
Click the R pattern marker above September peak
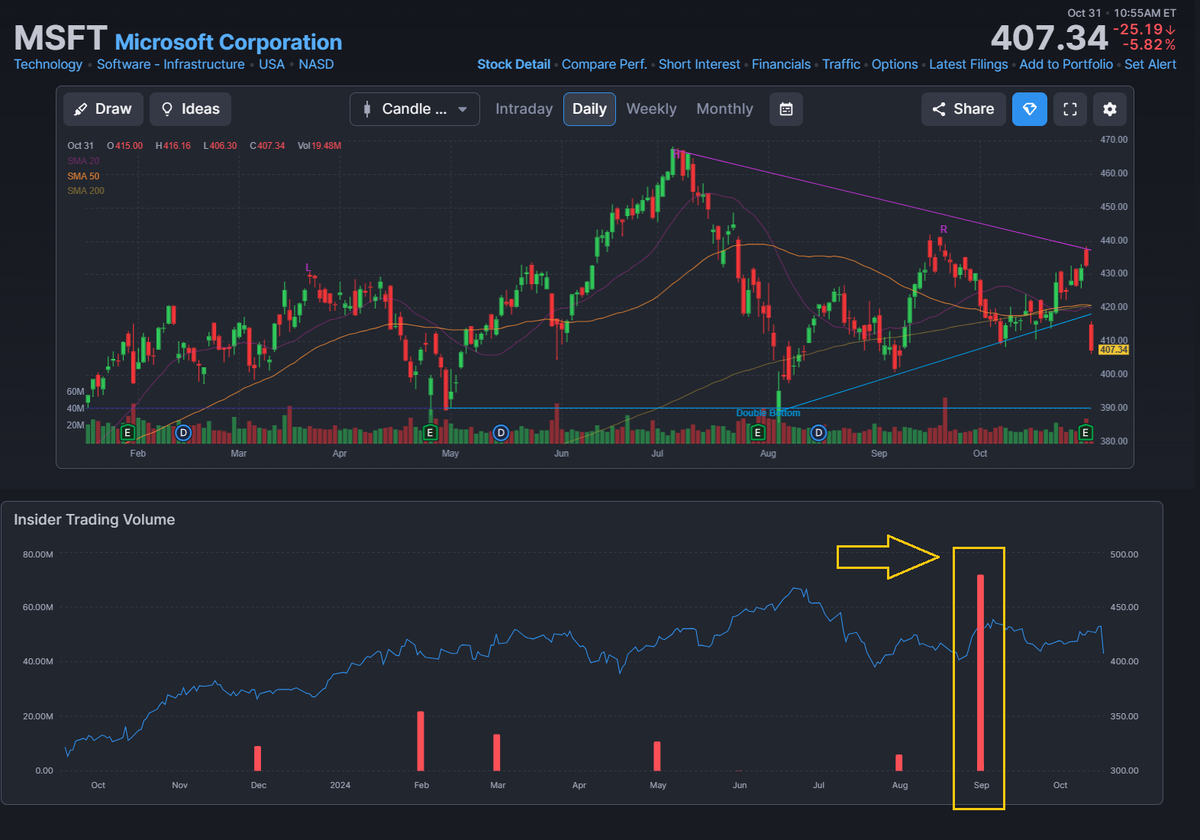click(943, 230)
